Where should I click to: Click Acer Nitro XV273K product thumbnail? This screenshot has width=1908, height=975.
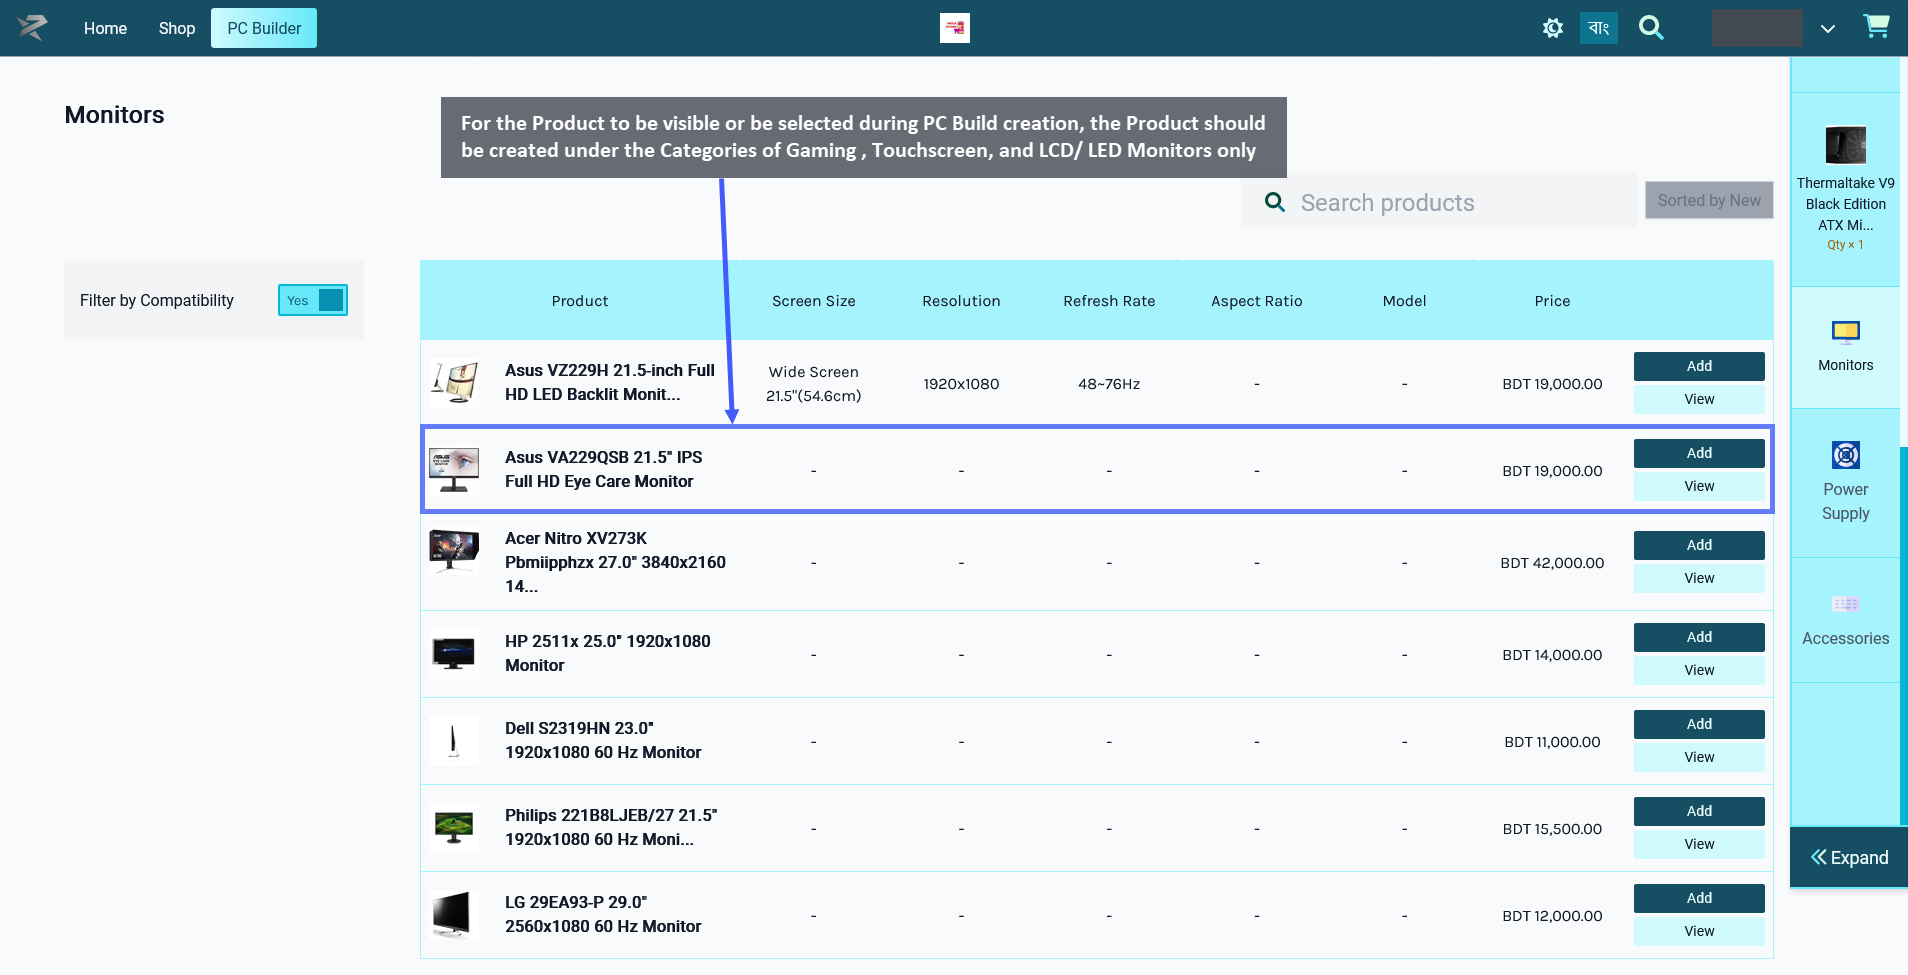(x=454, y=550)
